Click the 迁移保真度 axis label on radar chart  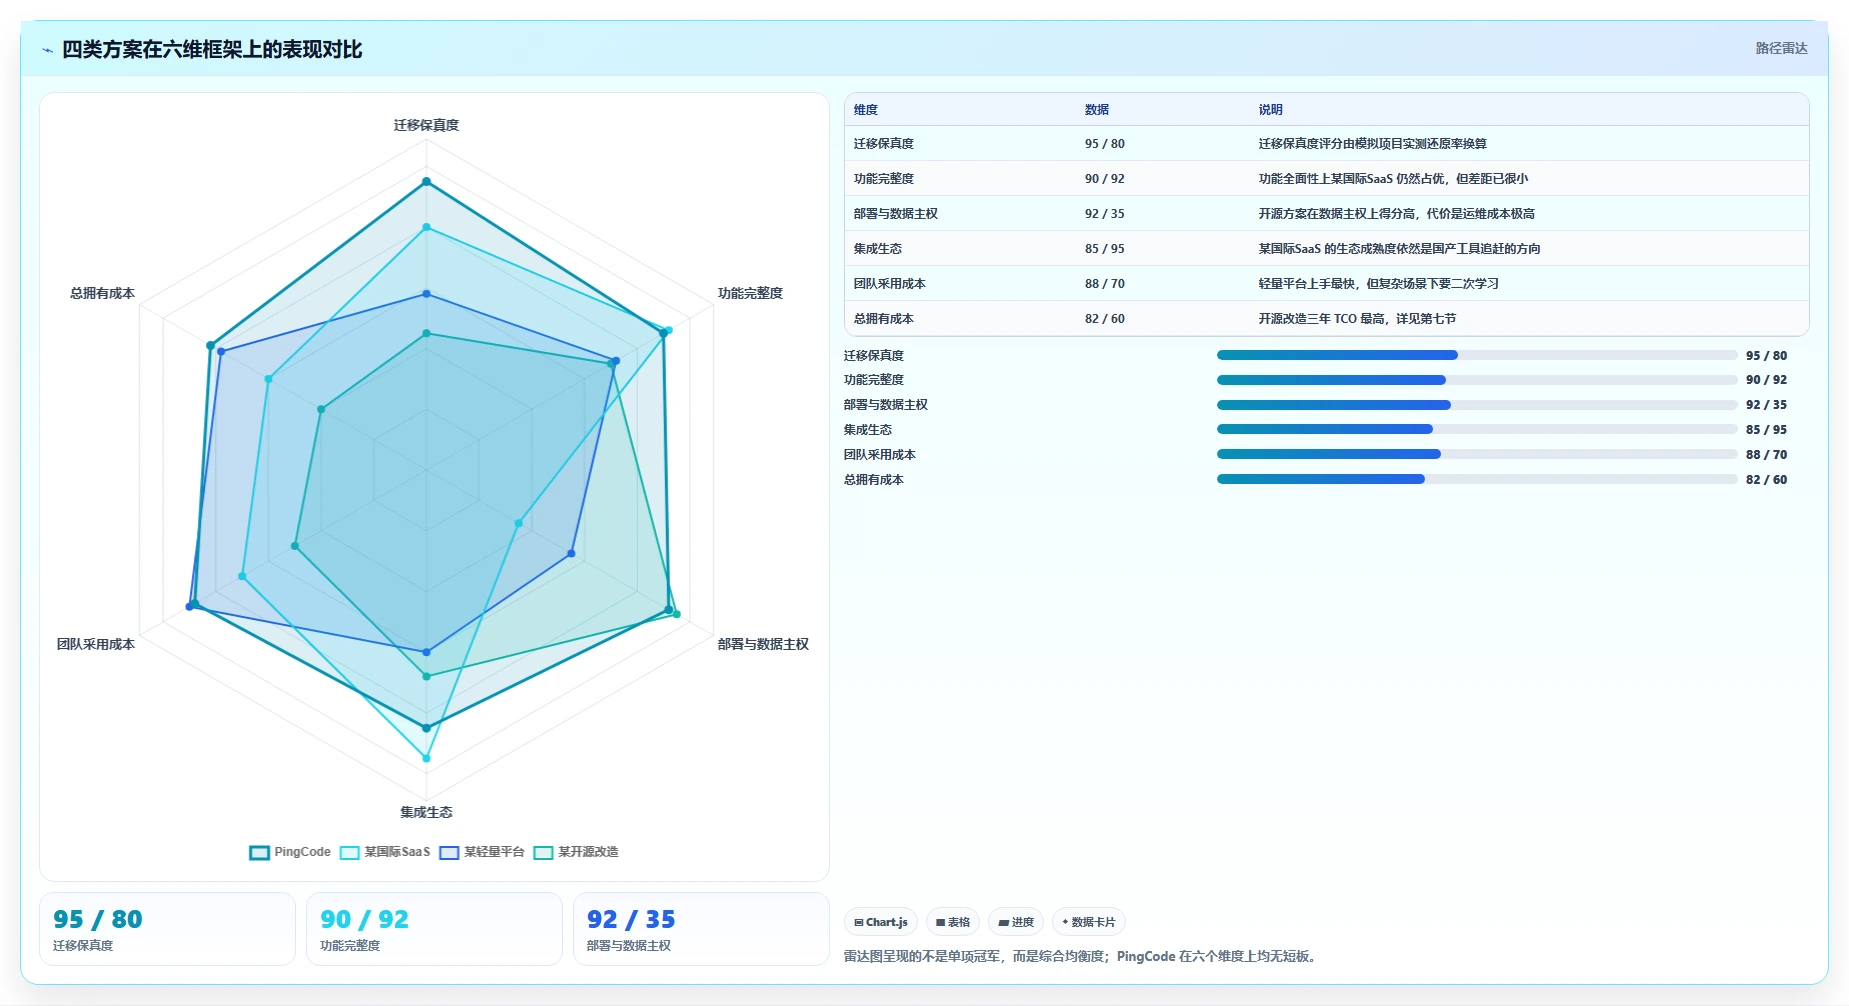[x=426, y=125]
